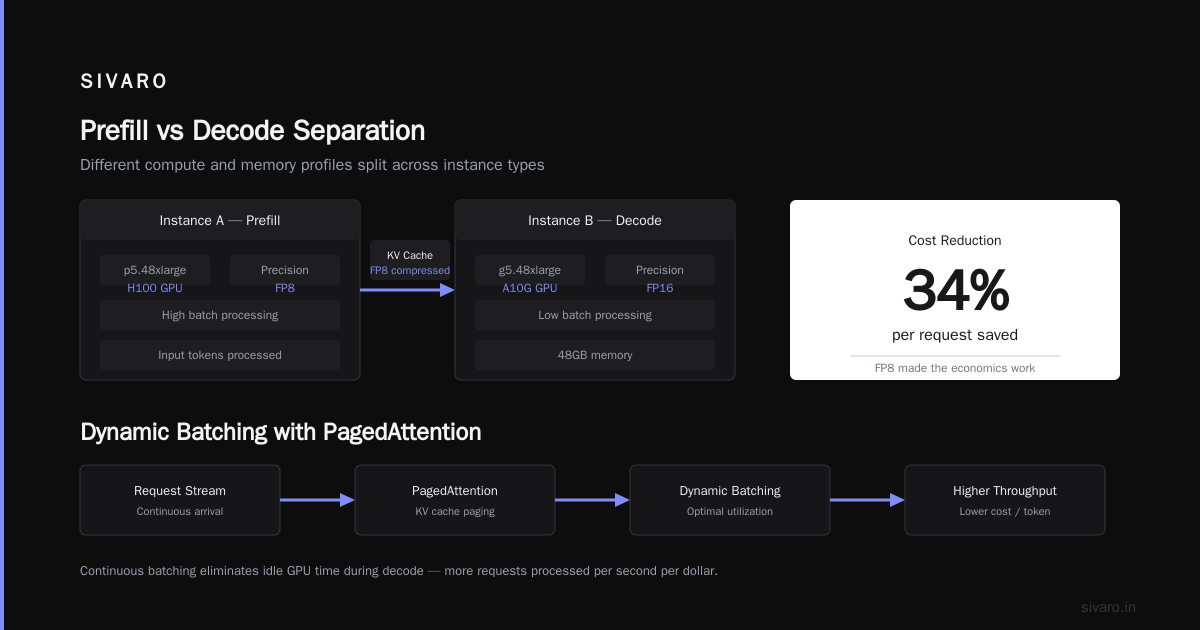
Task: Click the 'Instance A — Prefill' header
Action: pos(220,220)
